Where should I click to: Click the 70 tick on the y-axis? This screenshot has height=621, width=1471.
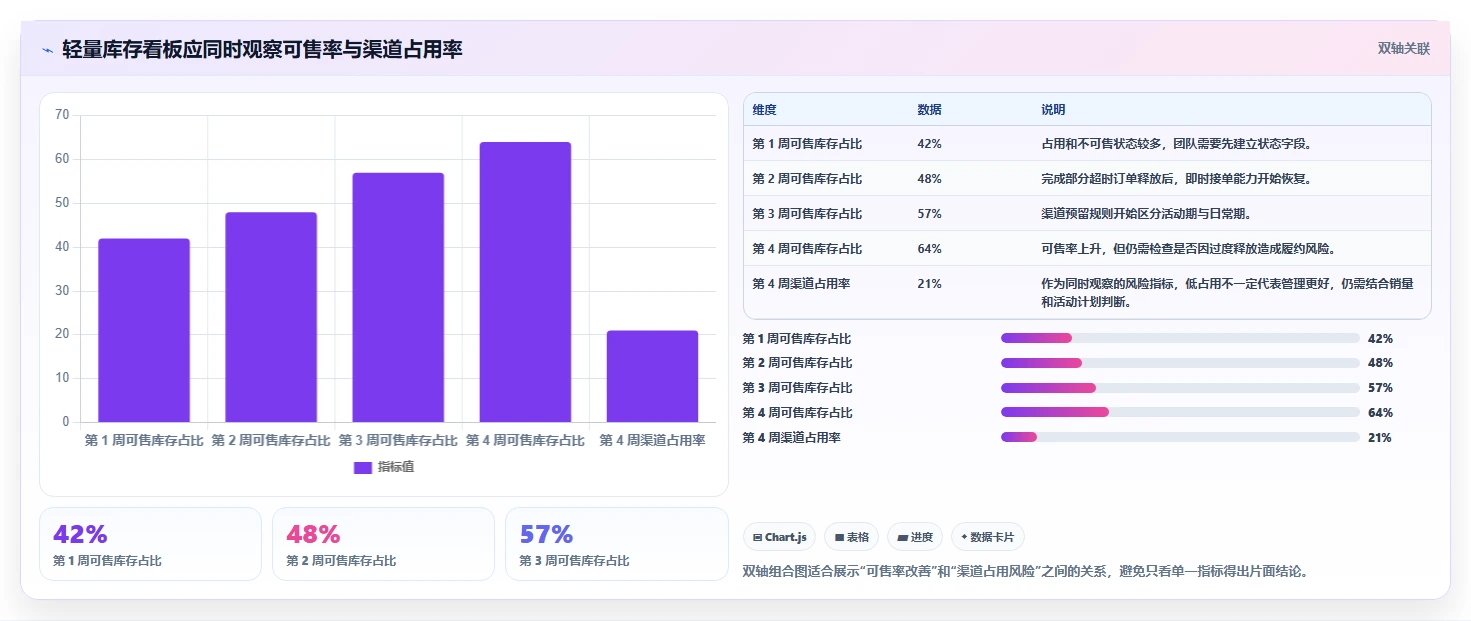pyautogui.click(x=62, y=115)
